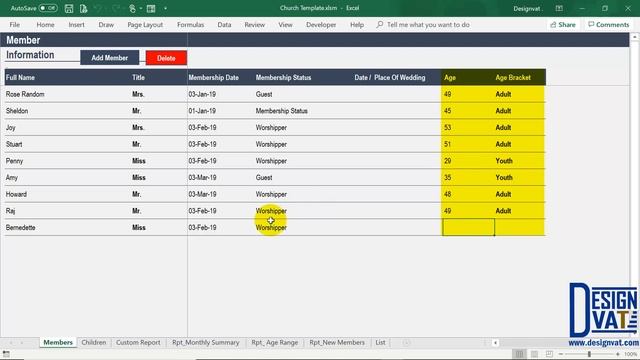The width and height of the screenshot is (640, 360).
Task: Click the Add Member button
Action: (x=109, y=58)
